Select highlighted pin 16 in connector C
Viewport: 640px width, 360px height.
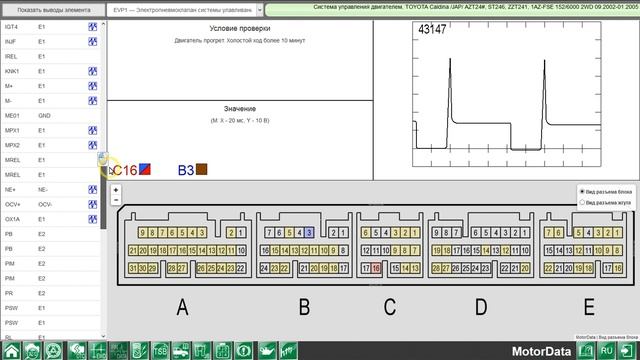(x=376, y=268)
